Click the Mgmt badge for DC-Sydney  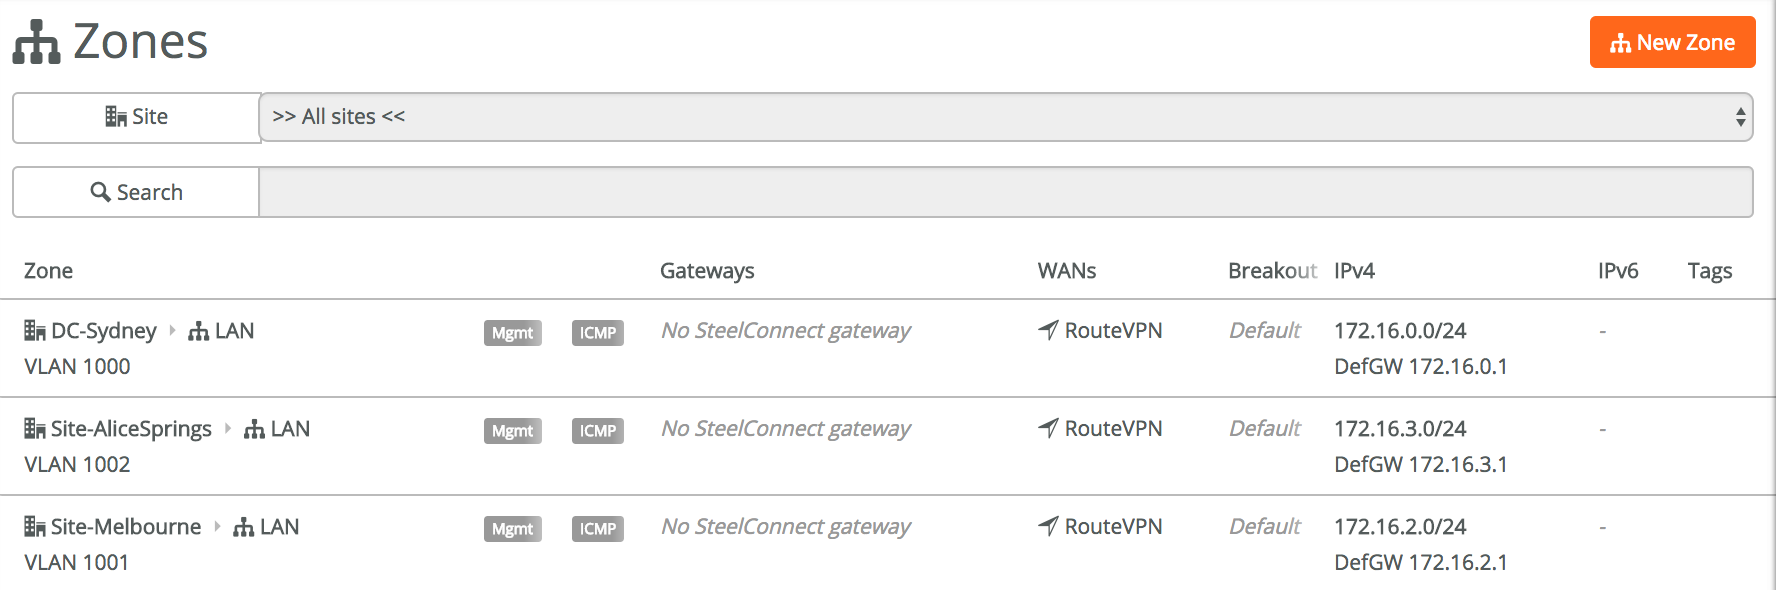[512, 333]
